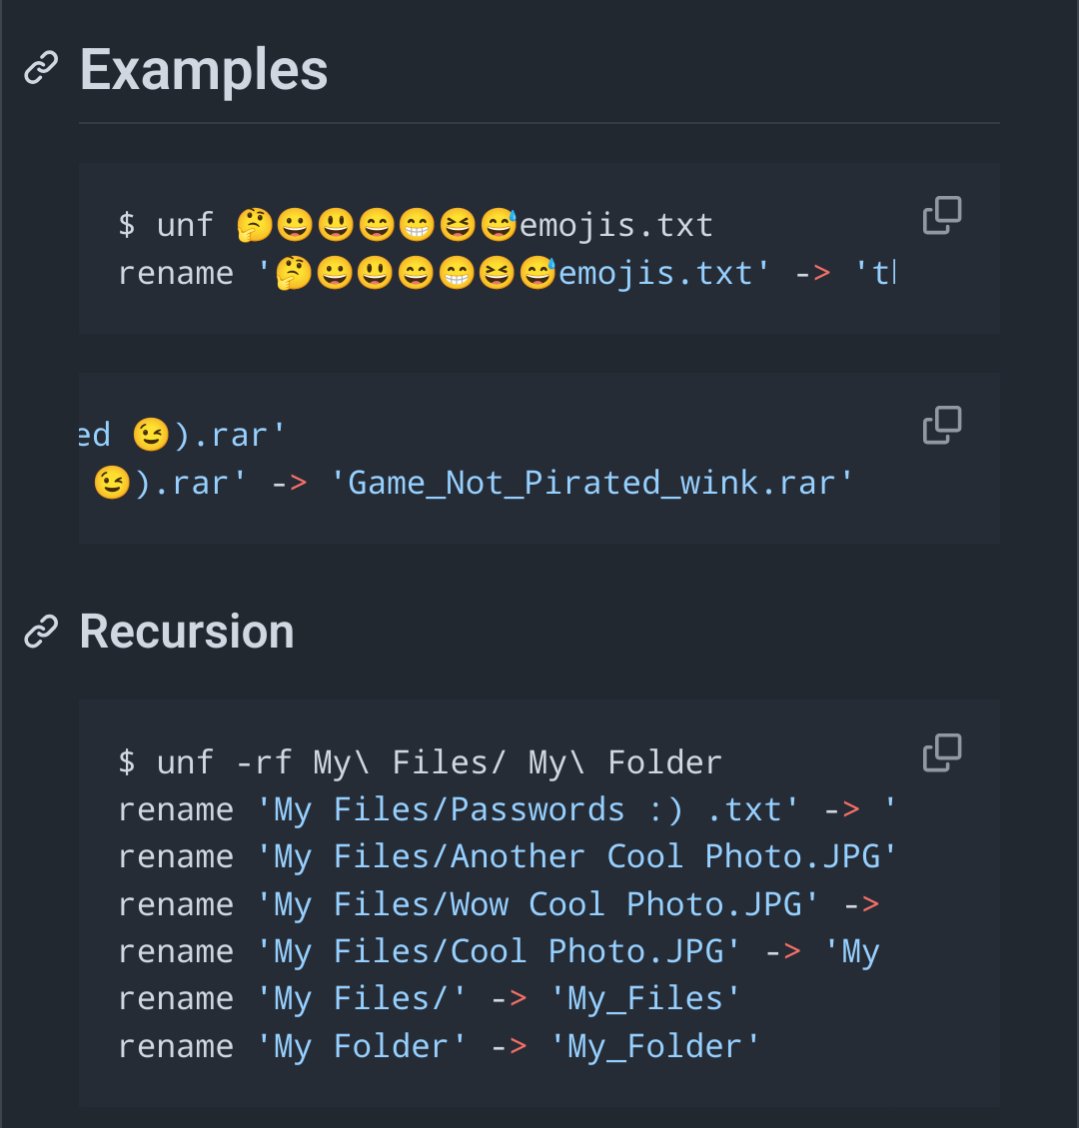Click the 'My Files/' source name text
Screen dimensions: 1079x1128
pyautogui.click(x=362, y=999)
